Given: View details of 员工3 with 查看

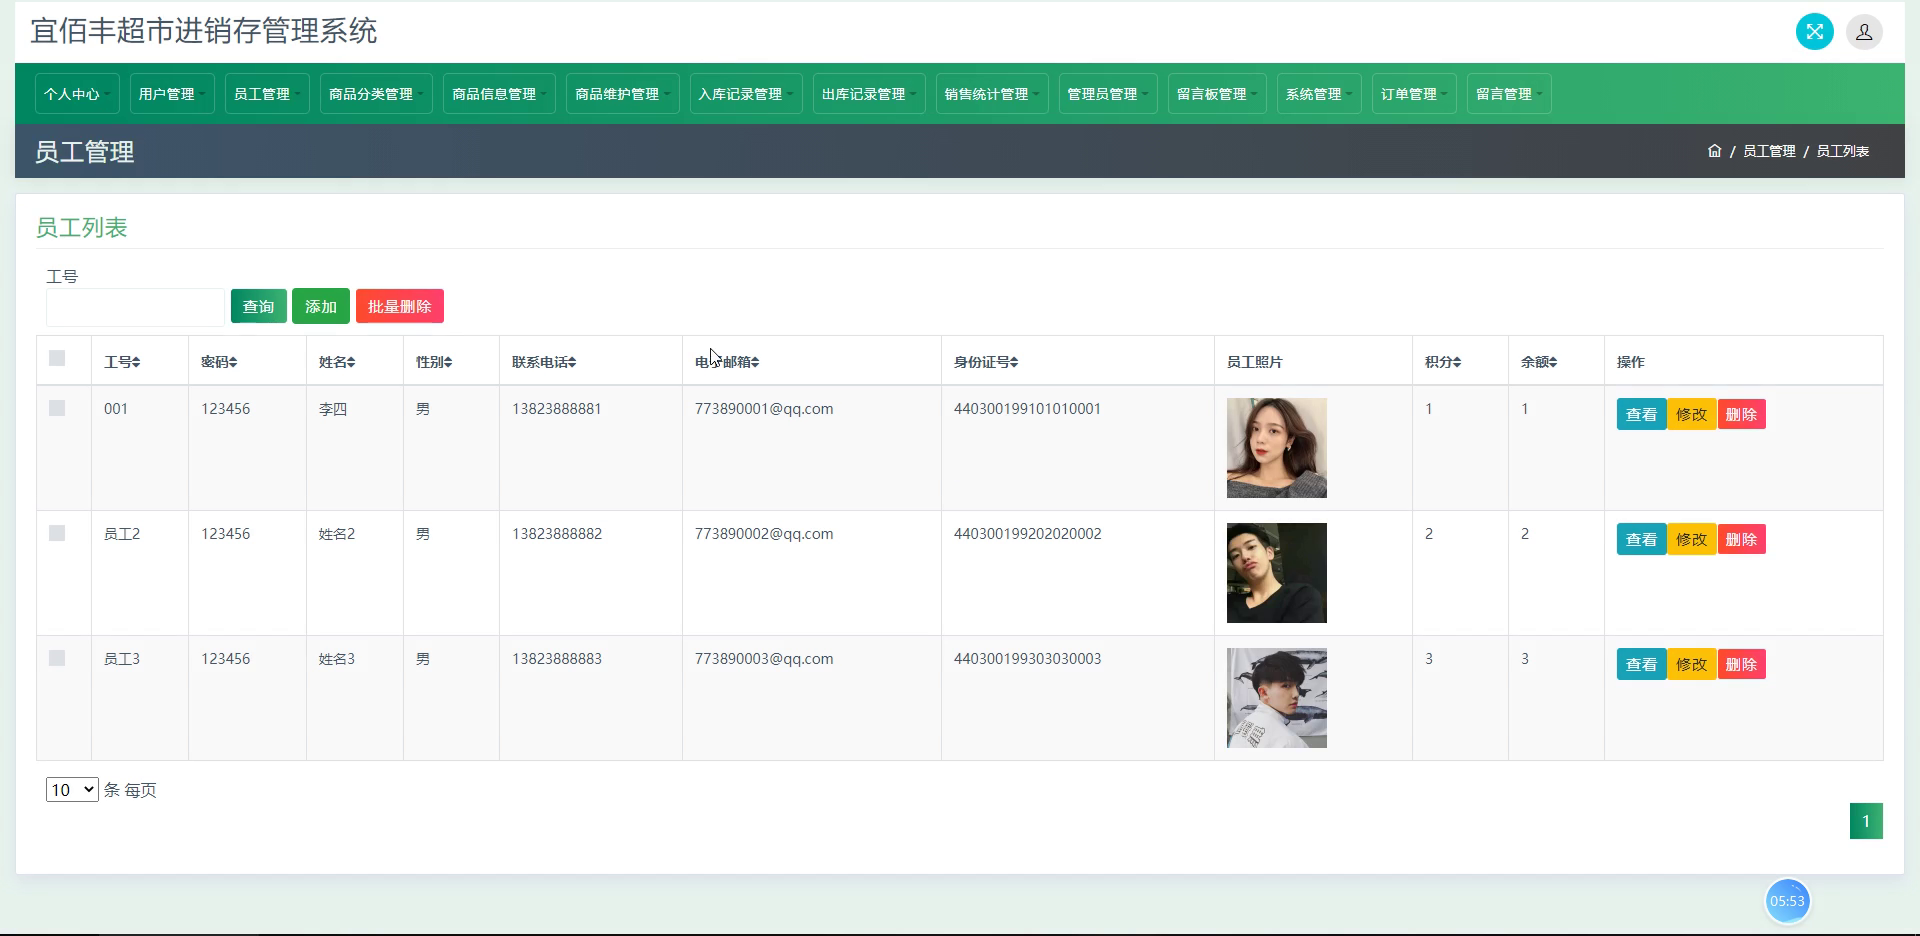Looking at the screenshot, I should click(x=1642, y=664).
